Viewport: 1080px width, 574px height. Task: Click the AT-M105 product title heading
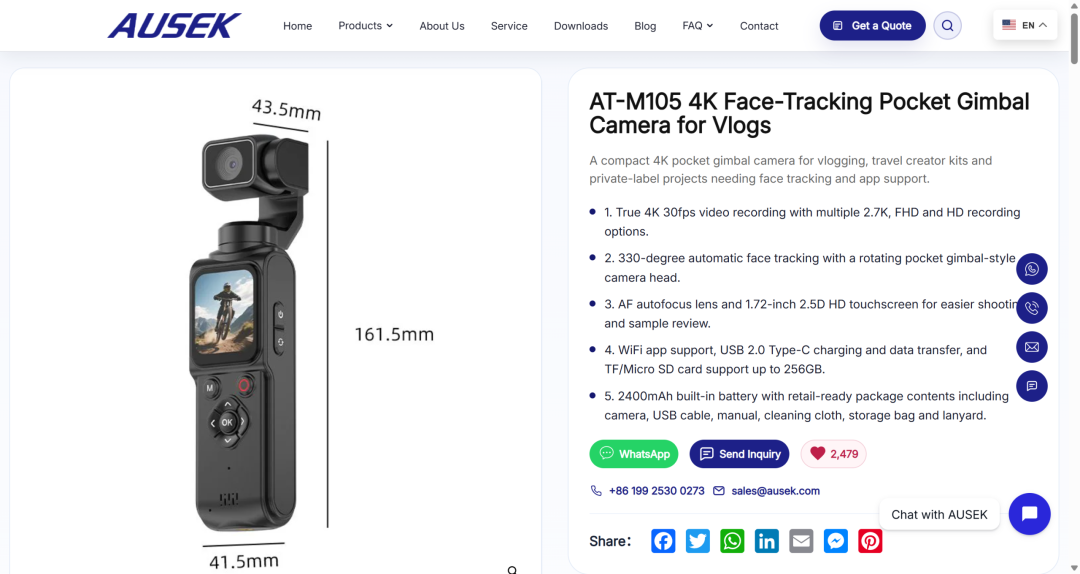click(809, 113)
